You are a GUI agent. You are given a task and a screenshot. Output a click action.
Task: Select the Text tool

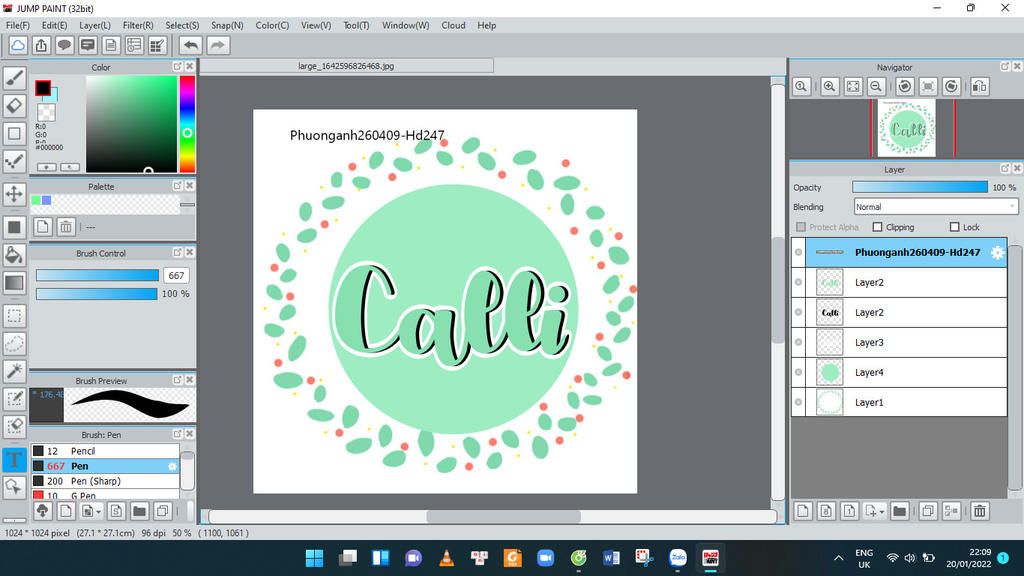(14, 459)
